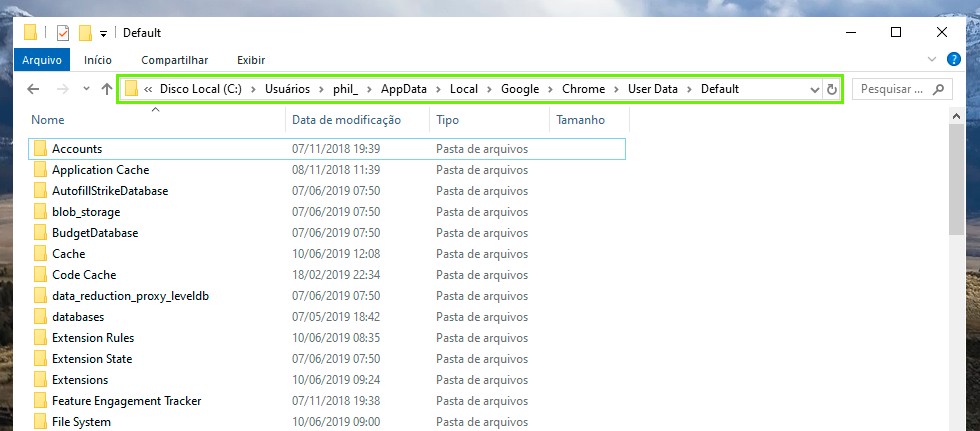Click AppData in the address path
The image size is (980, 431).
click(x=404, y=89)
